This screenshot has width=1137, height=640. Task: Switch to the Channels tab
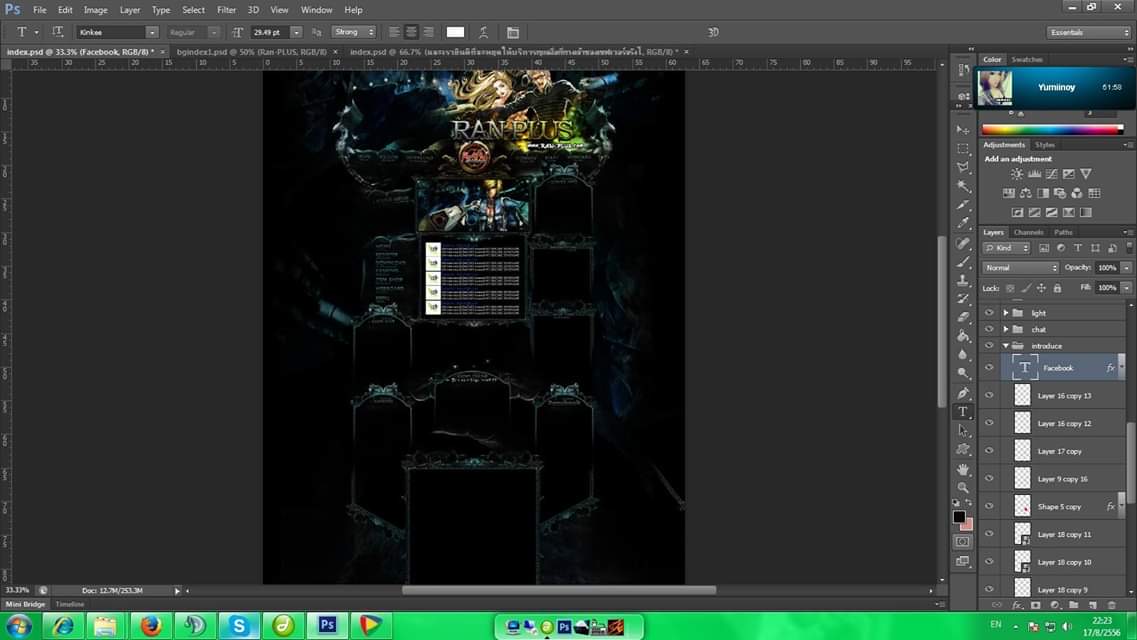click(1028, 232)
